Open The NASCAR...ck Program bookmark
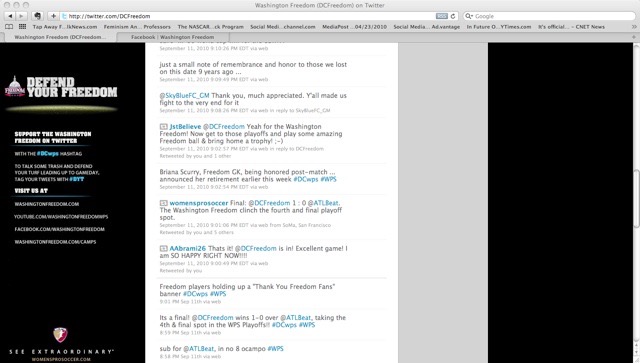 click(211, 27)
